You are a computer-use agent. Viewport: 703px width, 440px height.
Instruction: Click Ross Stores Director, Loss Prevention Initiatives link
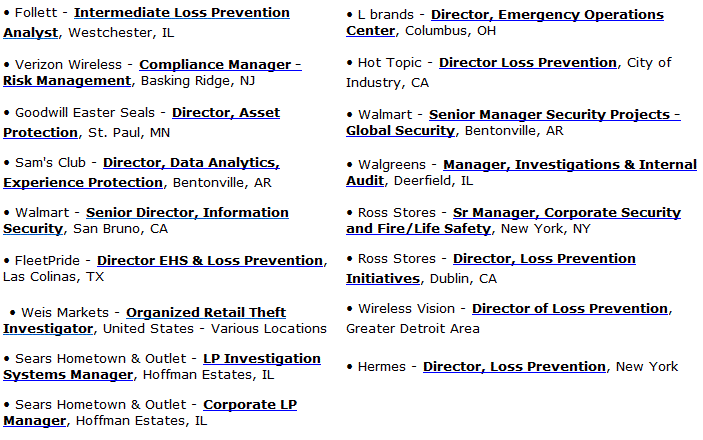[544, 259]
